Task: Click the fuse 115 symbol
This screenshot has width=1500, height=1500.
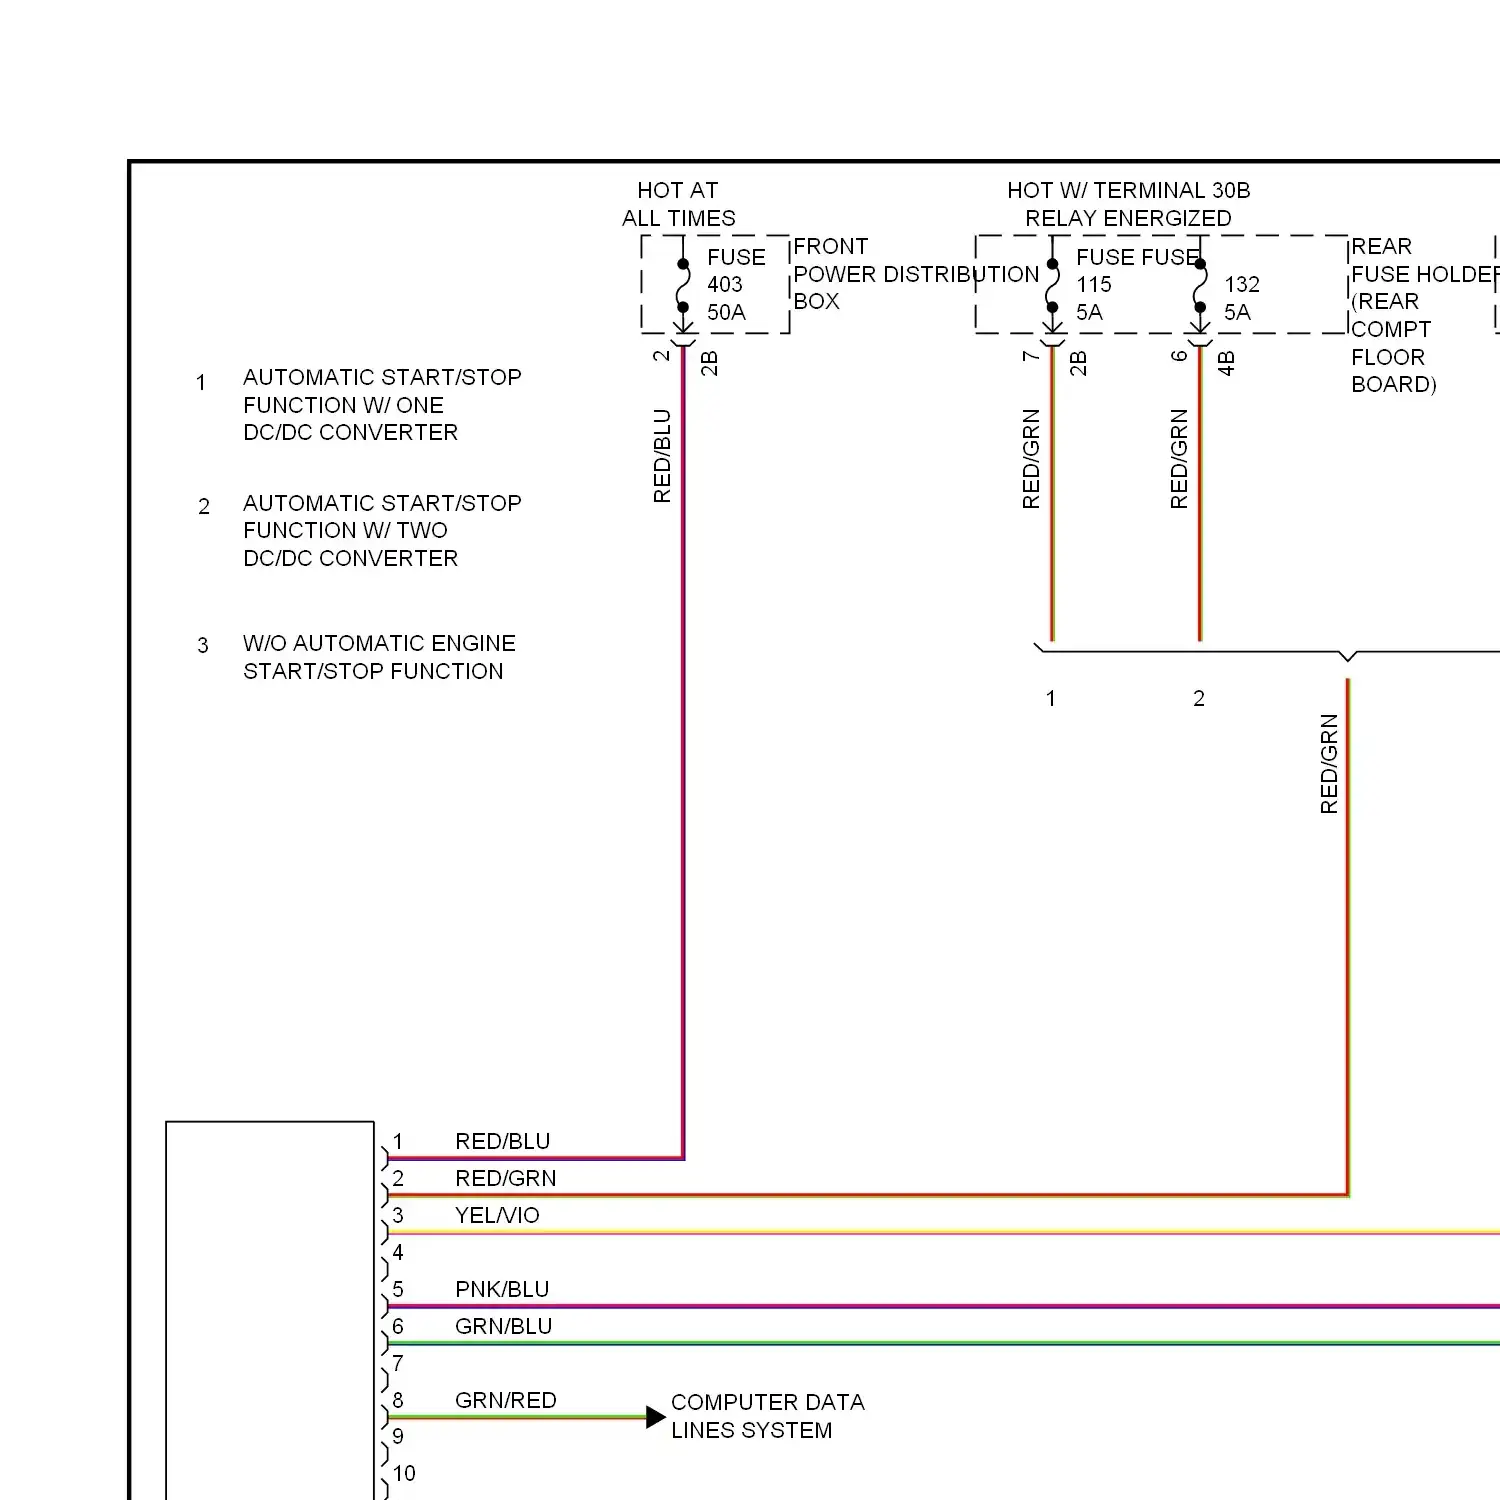Action: pos(1052,286)
